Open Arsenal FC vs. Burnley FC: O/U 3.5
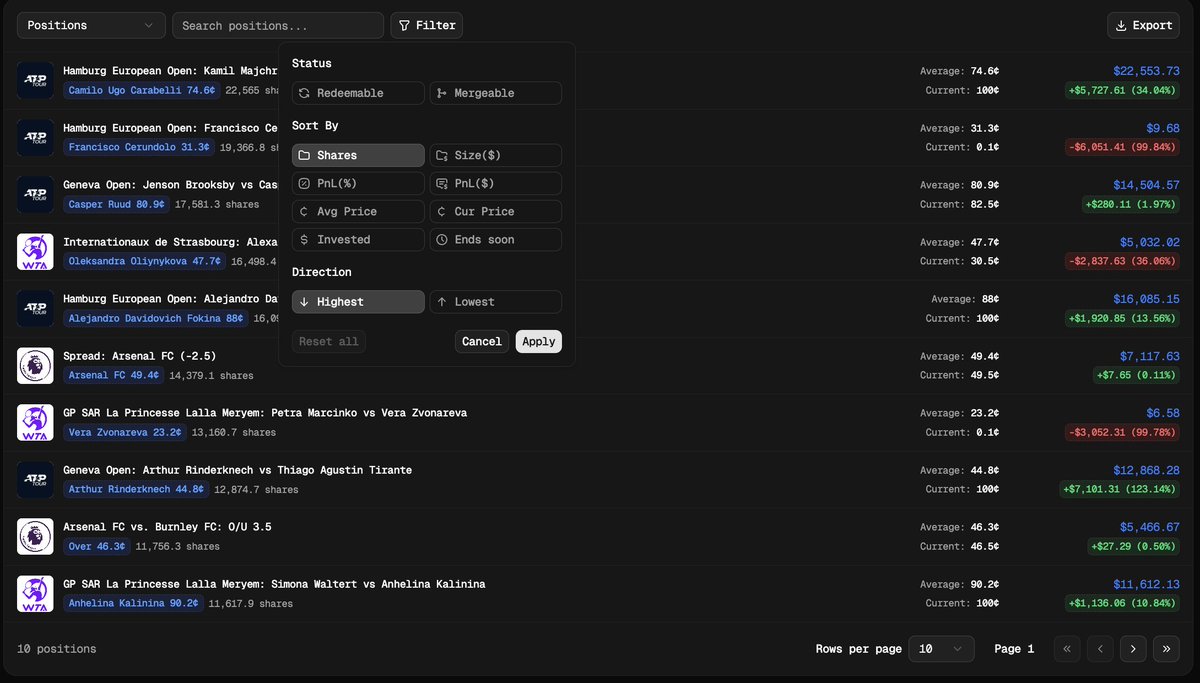 (167, 527)
